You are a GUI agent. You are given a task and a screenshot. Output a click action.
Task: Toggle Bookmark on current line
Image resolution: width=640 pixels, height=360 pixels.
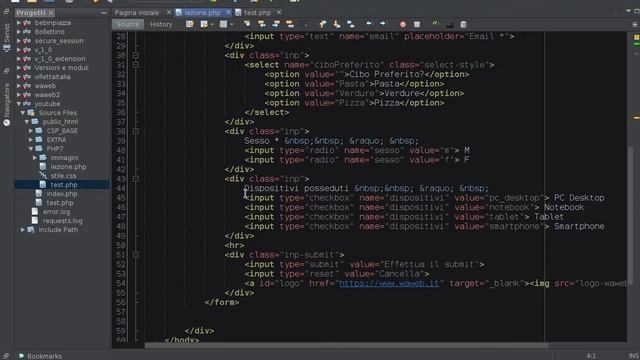351,24
